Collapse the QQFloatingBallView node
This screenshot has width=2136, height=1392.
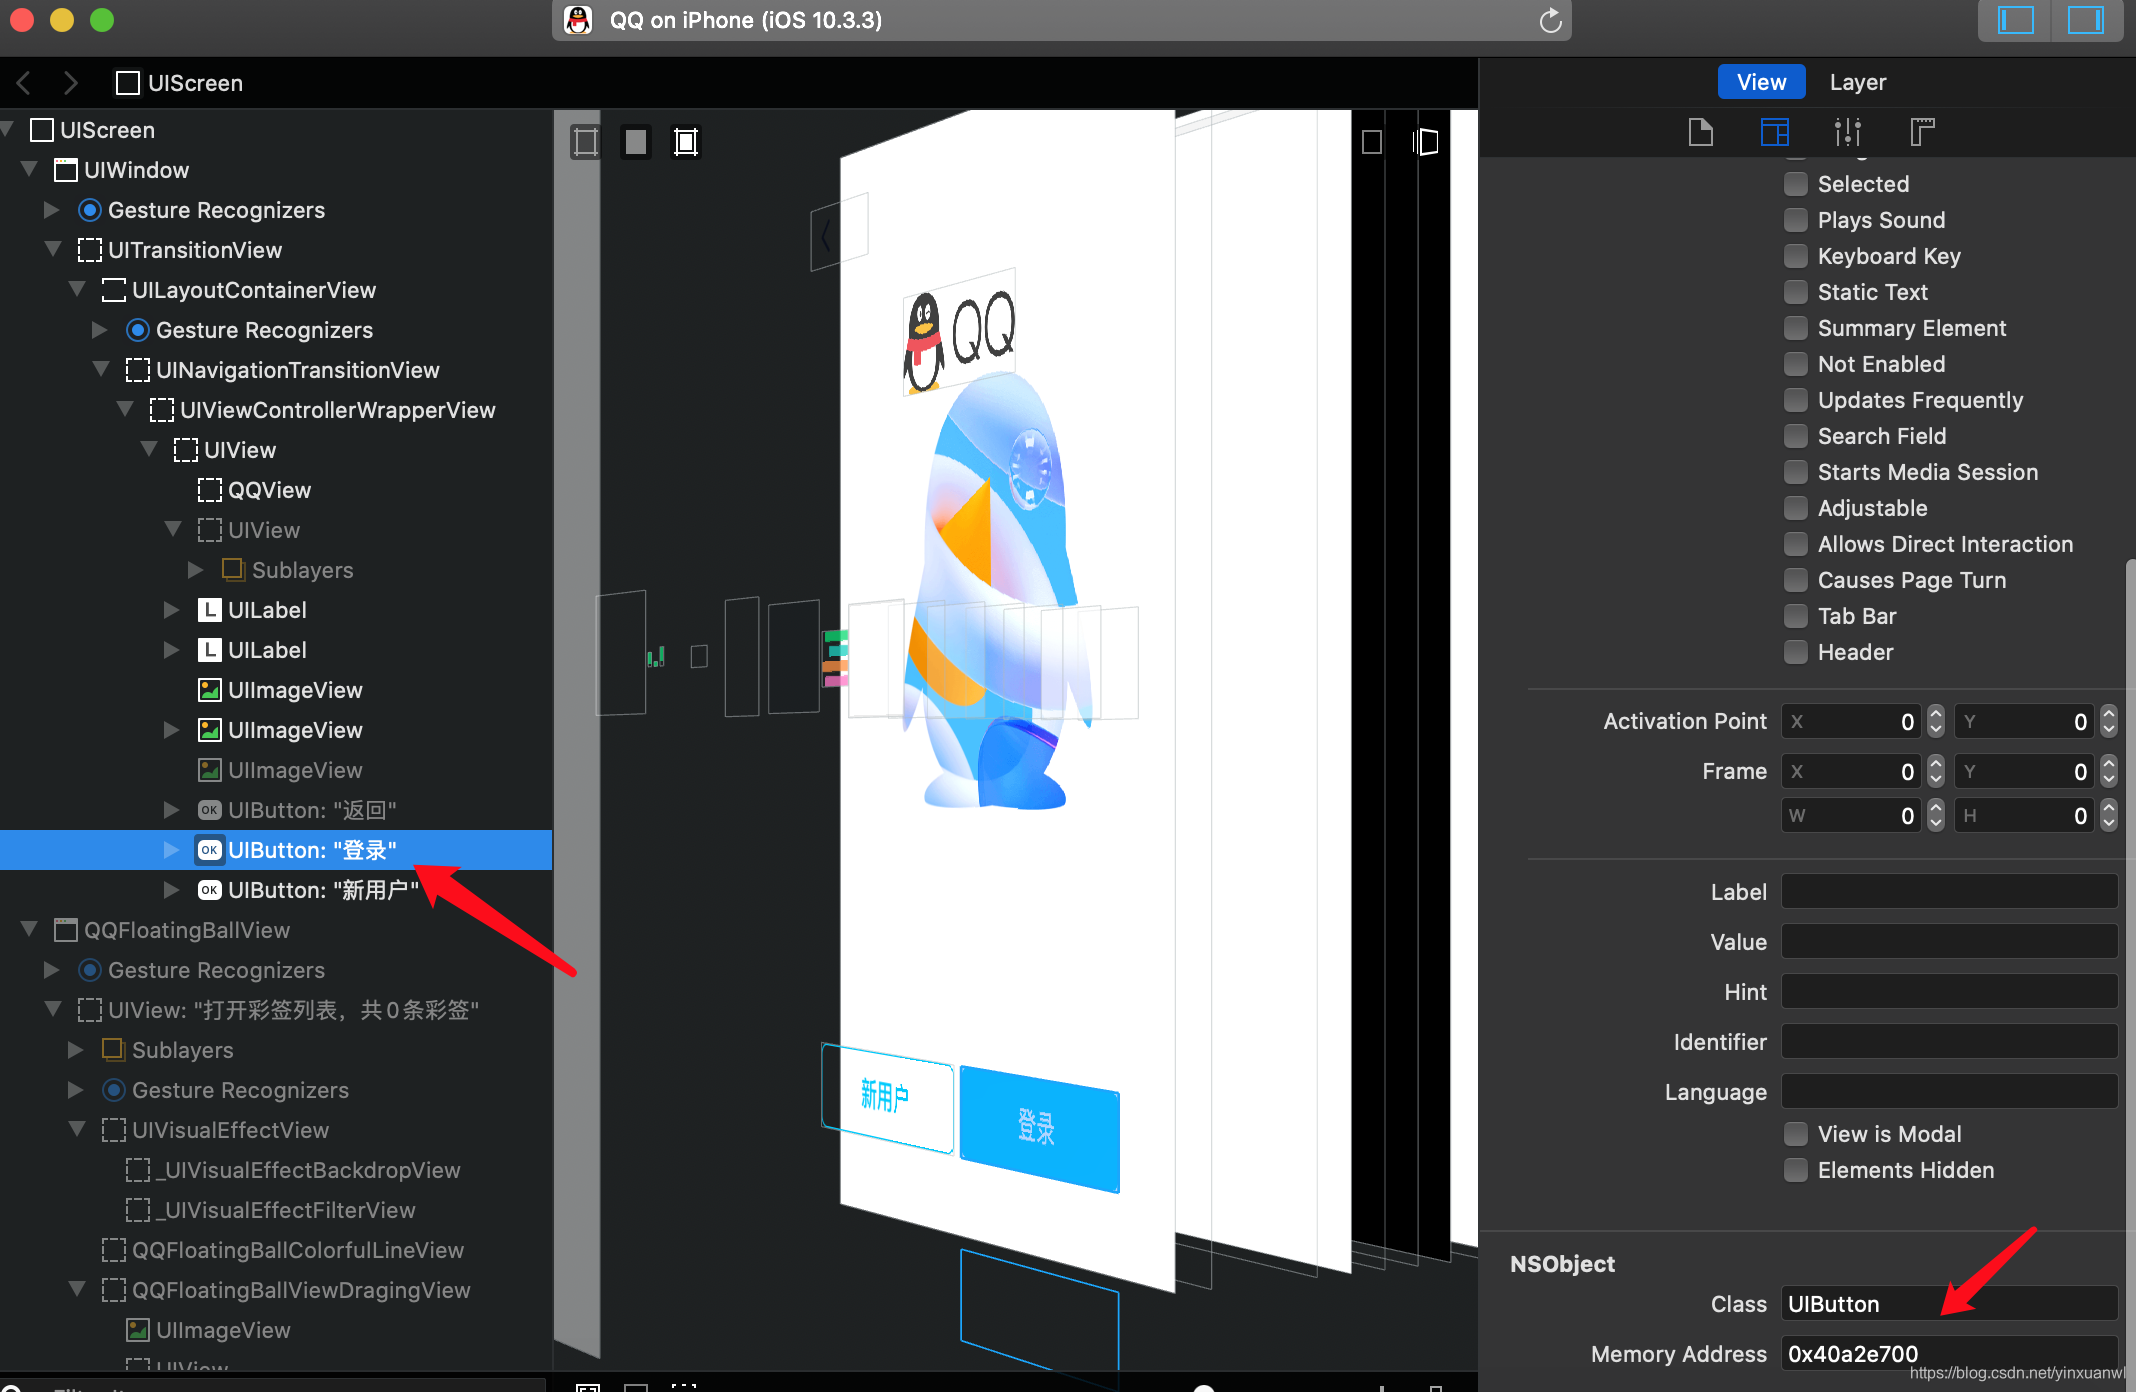[x=29, y=929]
